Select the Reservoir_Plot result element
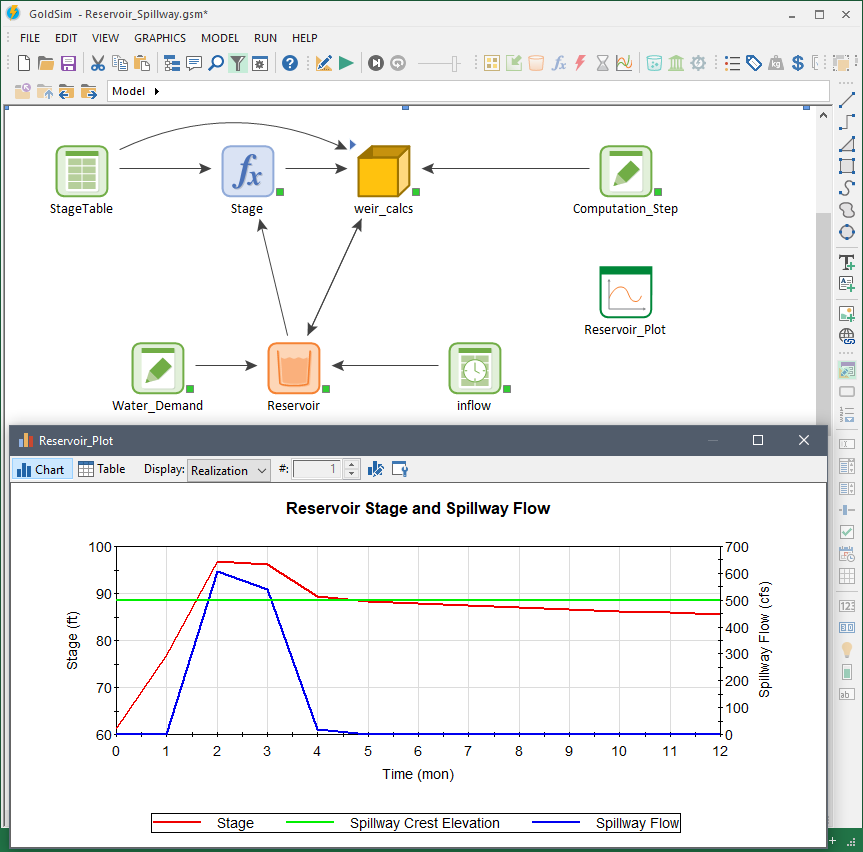 [625, 292]
